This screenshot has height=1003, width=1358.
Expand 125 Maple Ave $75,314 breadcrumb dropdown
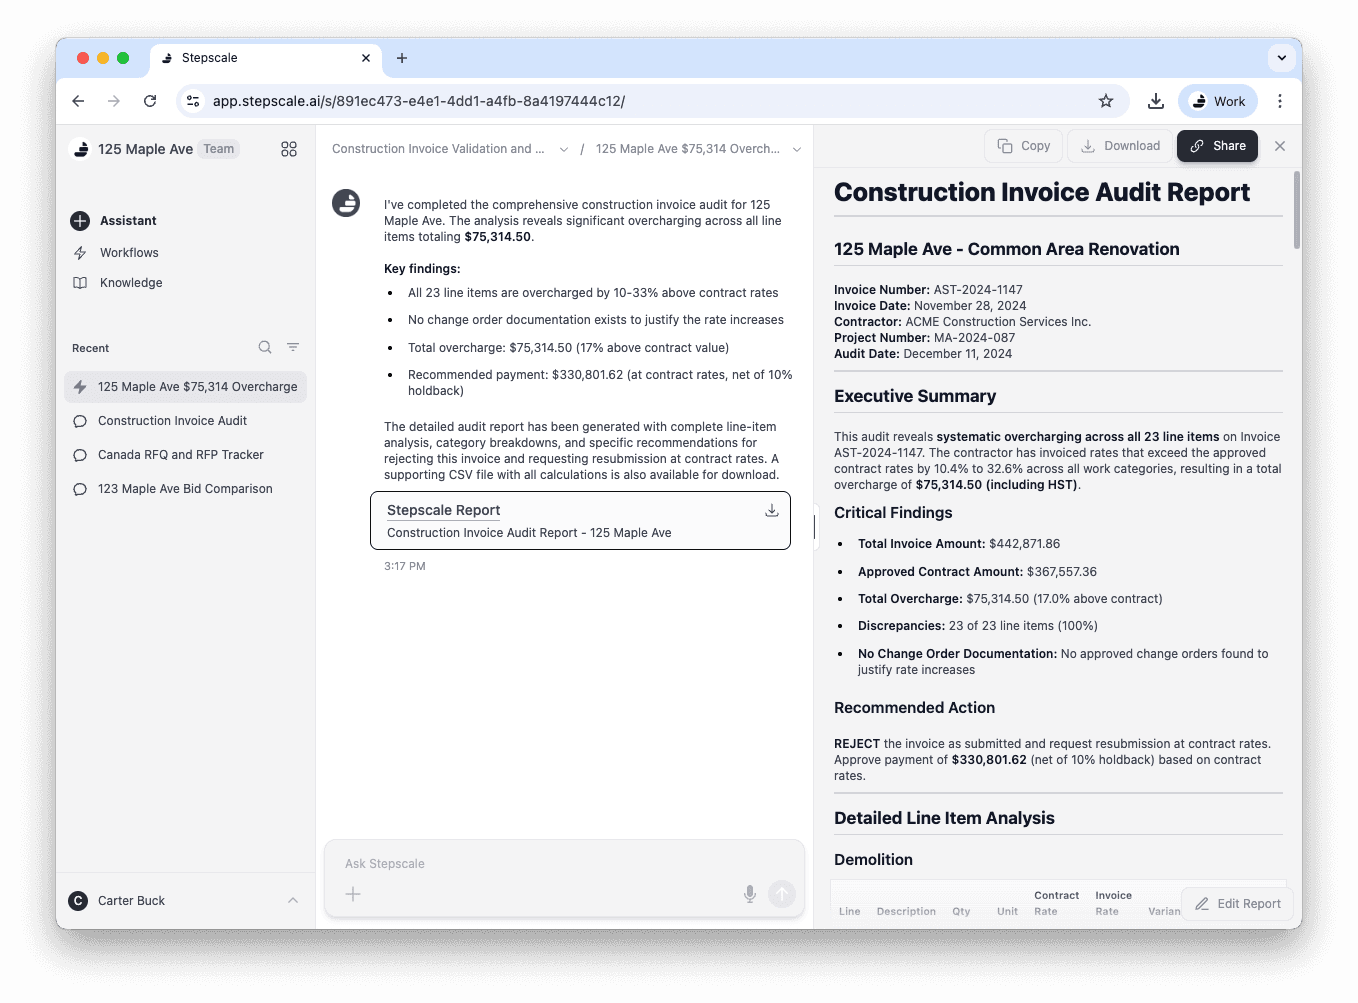pos(797,149)
